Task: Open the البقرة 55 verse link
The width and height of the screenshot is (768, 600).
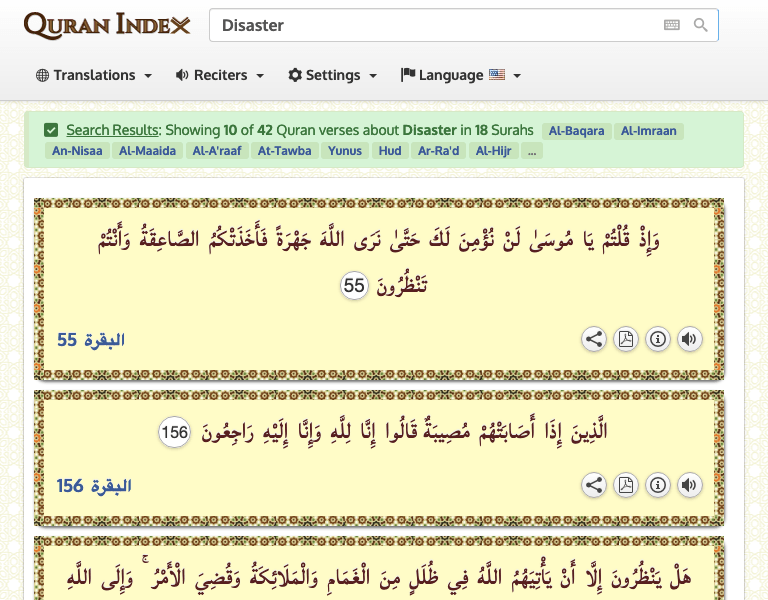Action: [x=91, y=339]
